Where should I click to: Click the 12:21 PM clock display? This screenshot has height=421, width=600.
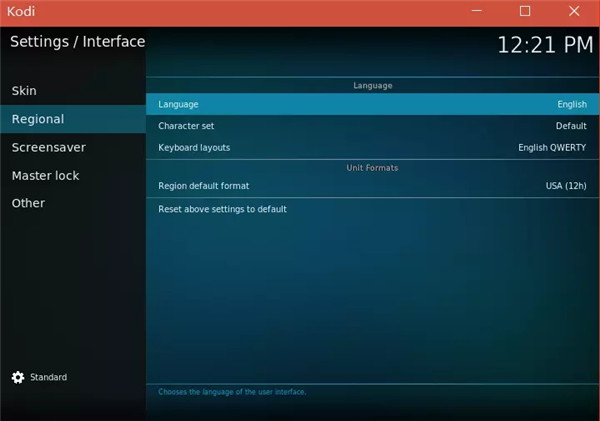click(x=545, y=45)
